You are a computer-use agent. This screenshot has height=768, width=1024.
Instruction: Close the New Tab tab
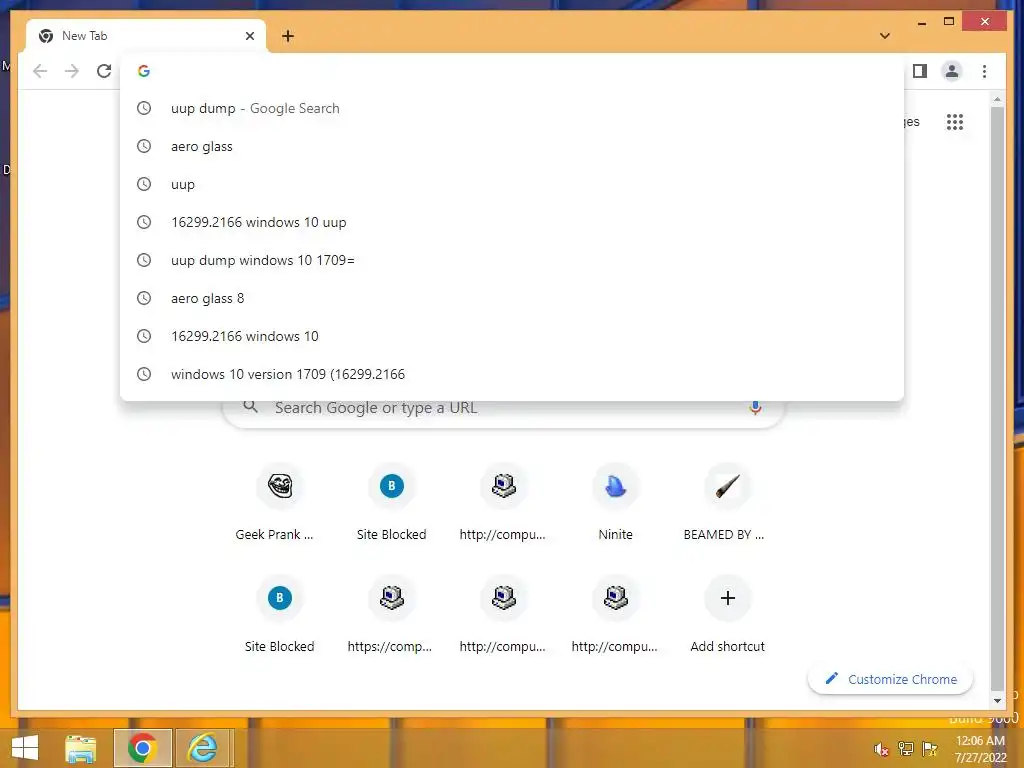pos(249,36)
